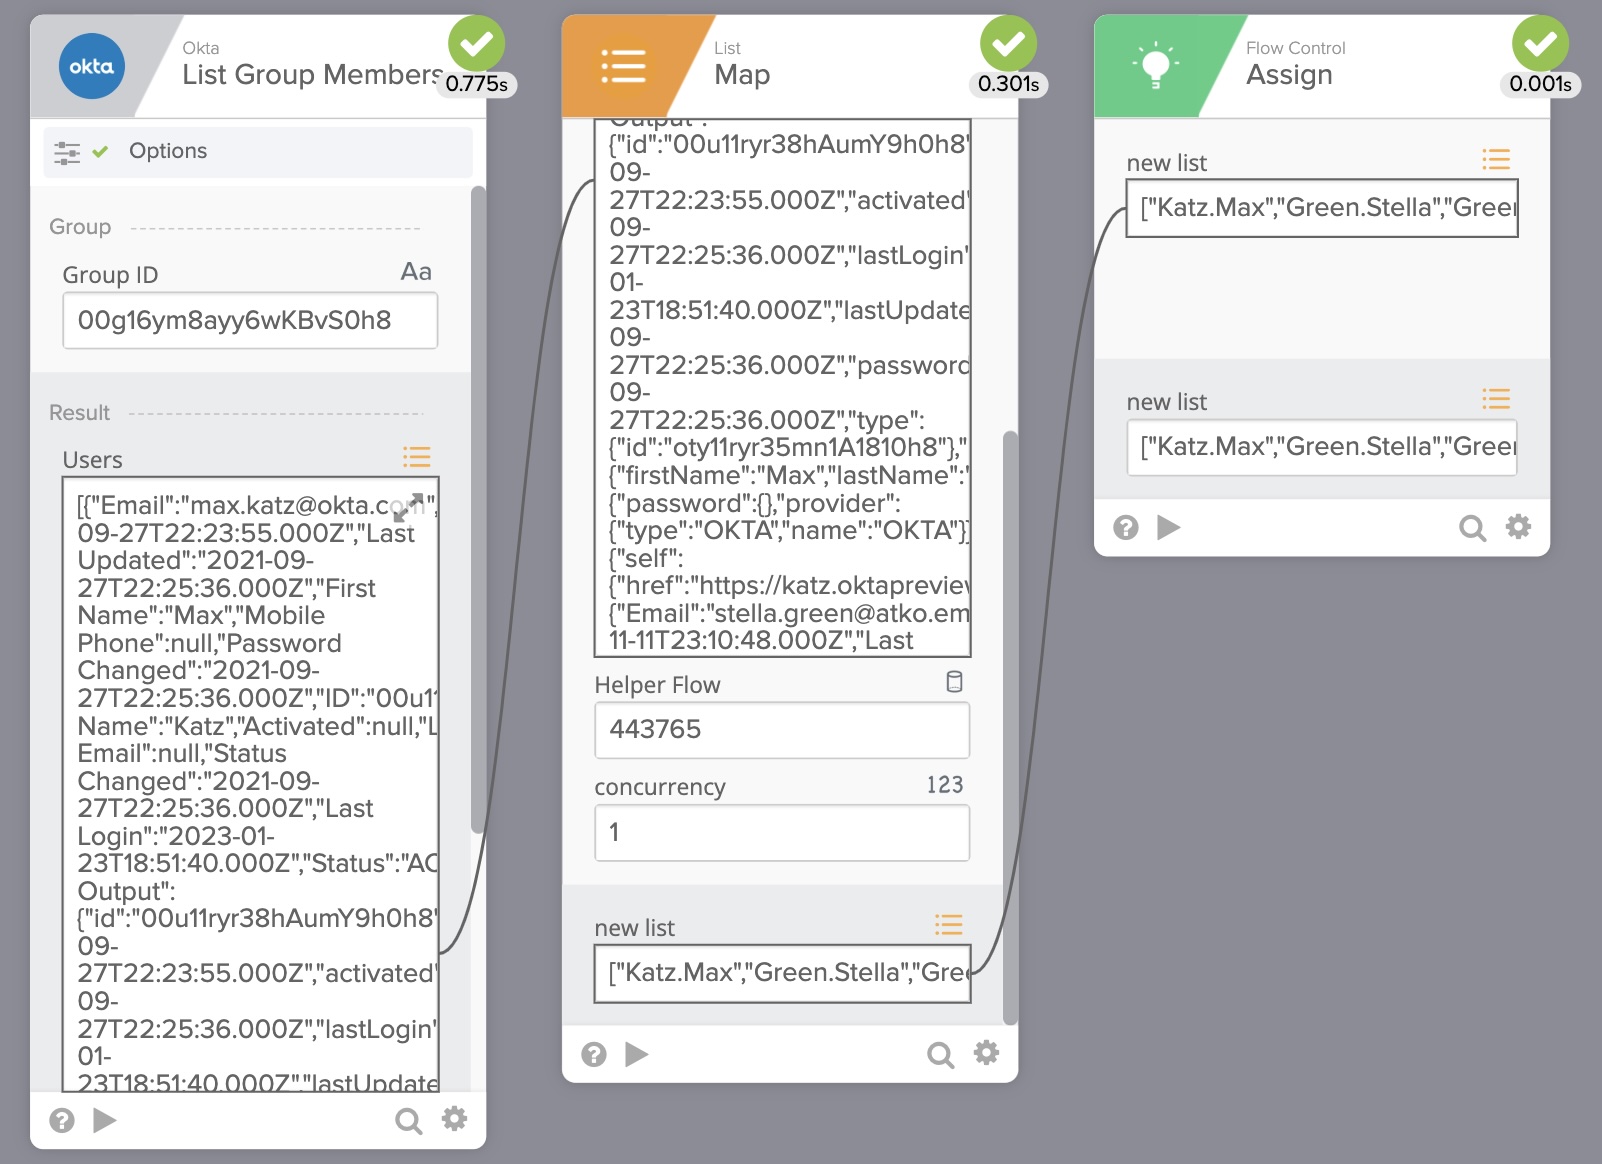Click the Helper Flow field showing 443765
The image size is (1602, 1164).
(x=781, y=730)
